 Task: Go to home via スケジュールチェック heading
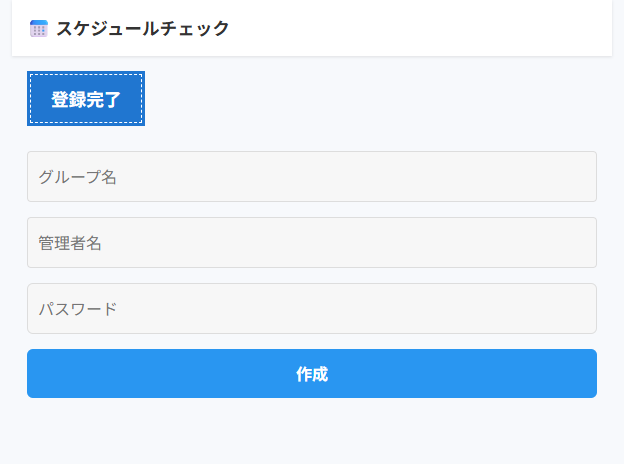142,28
